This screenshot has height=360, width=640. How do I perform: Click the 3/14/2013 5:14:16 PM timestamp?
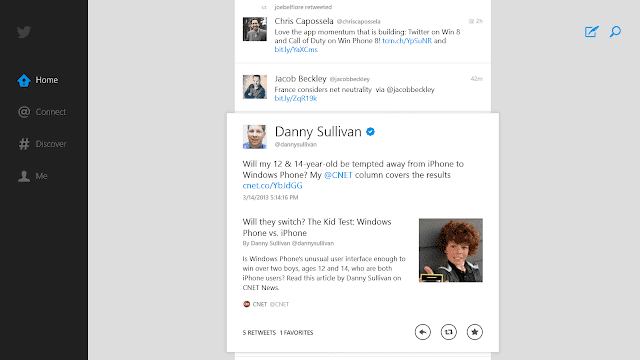pyautogui.click(x=270, y=198)
